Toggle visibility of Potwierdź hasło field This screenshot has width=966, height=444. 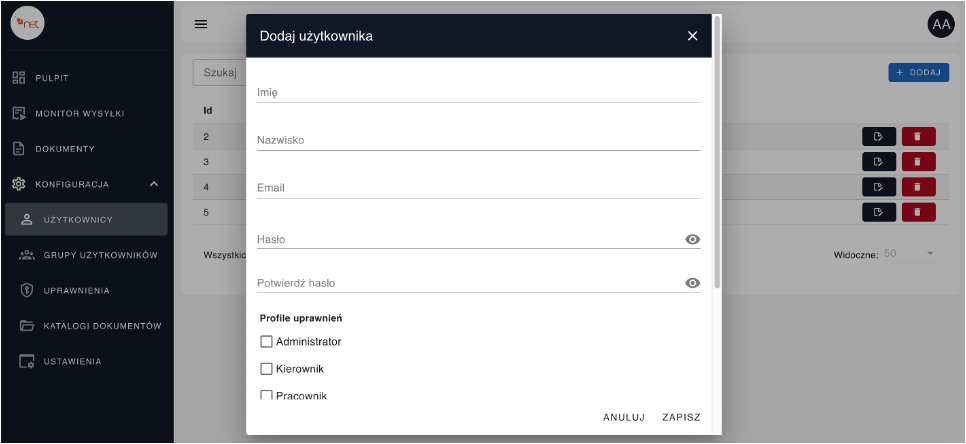(x=692, y=283)
